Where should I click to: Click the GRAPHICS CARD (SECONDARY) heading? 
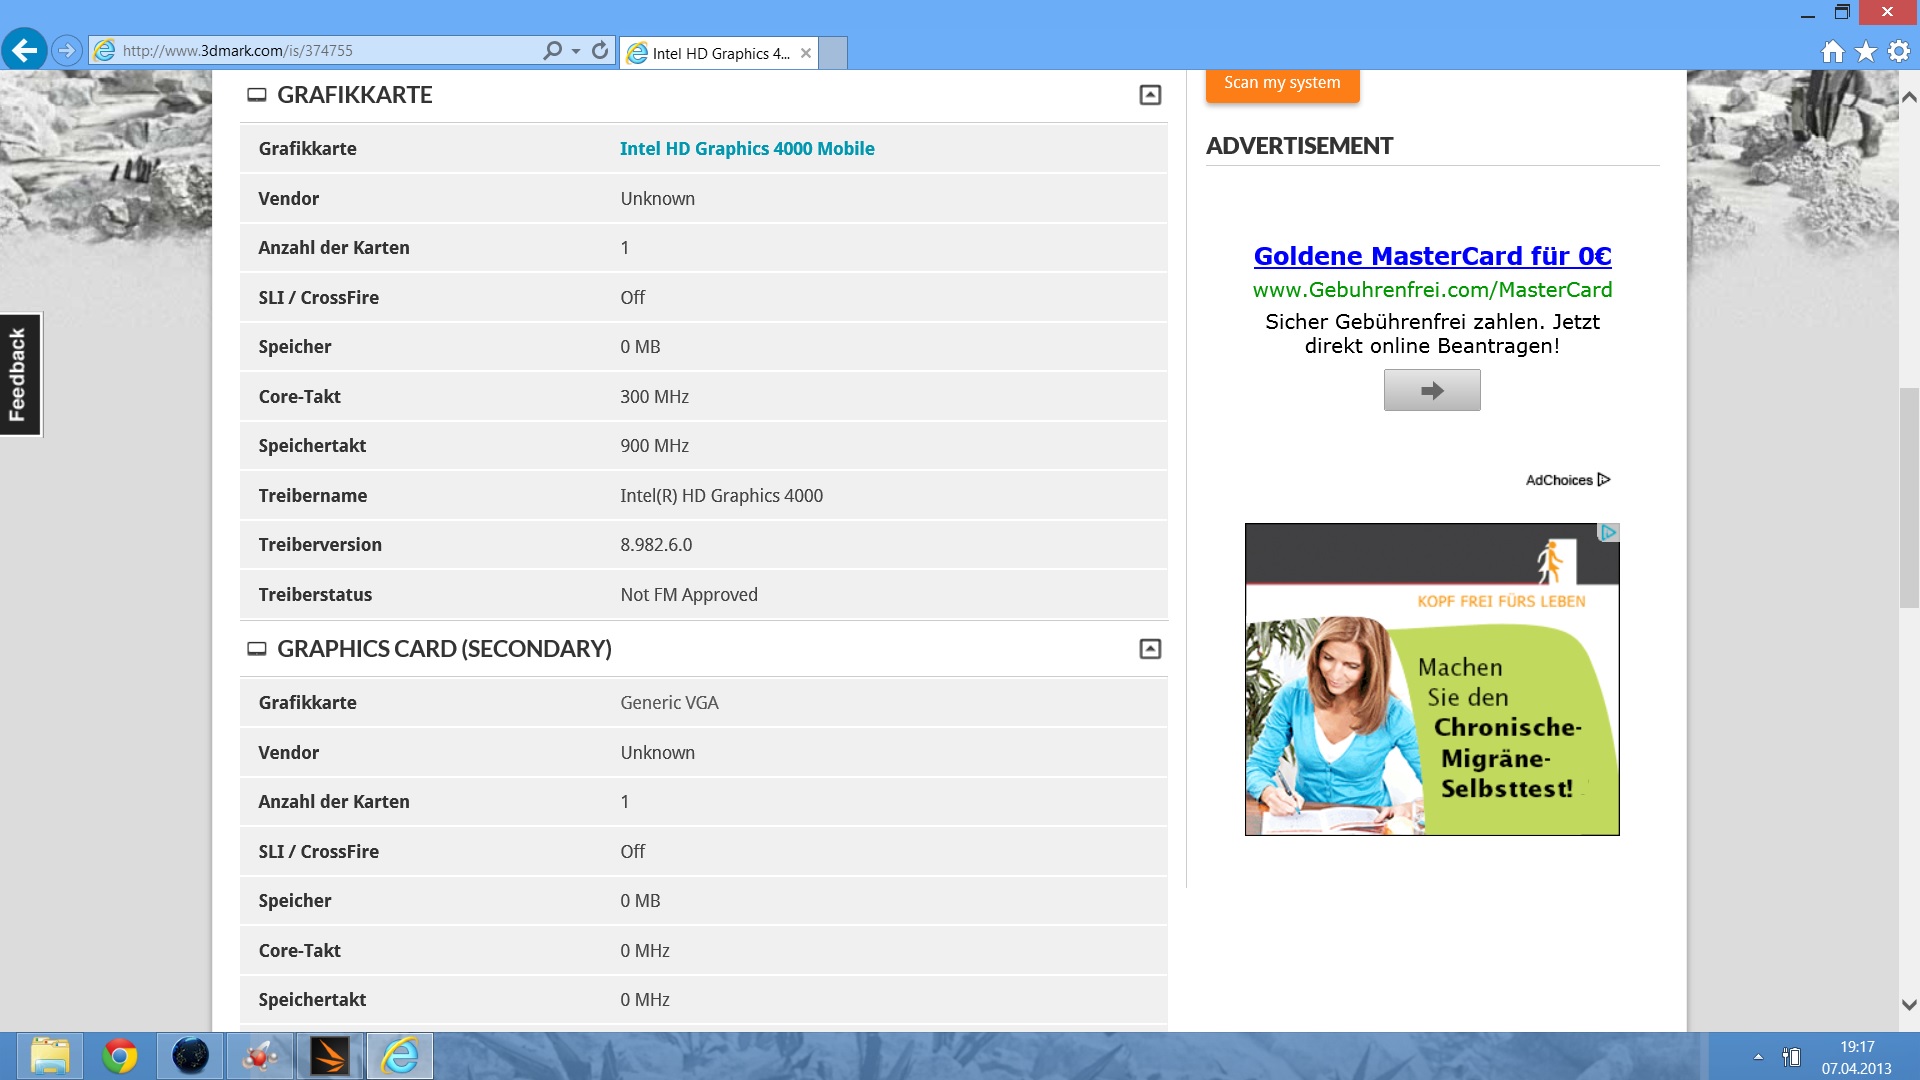click(444, 649)
